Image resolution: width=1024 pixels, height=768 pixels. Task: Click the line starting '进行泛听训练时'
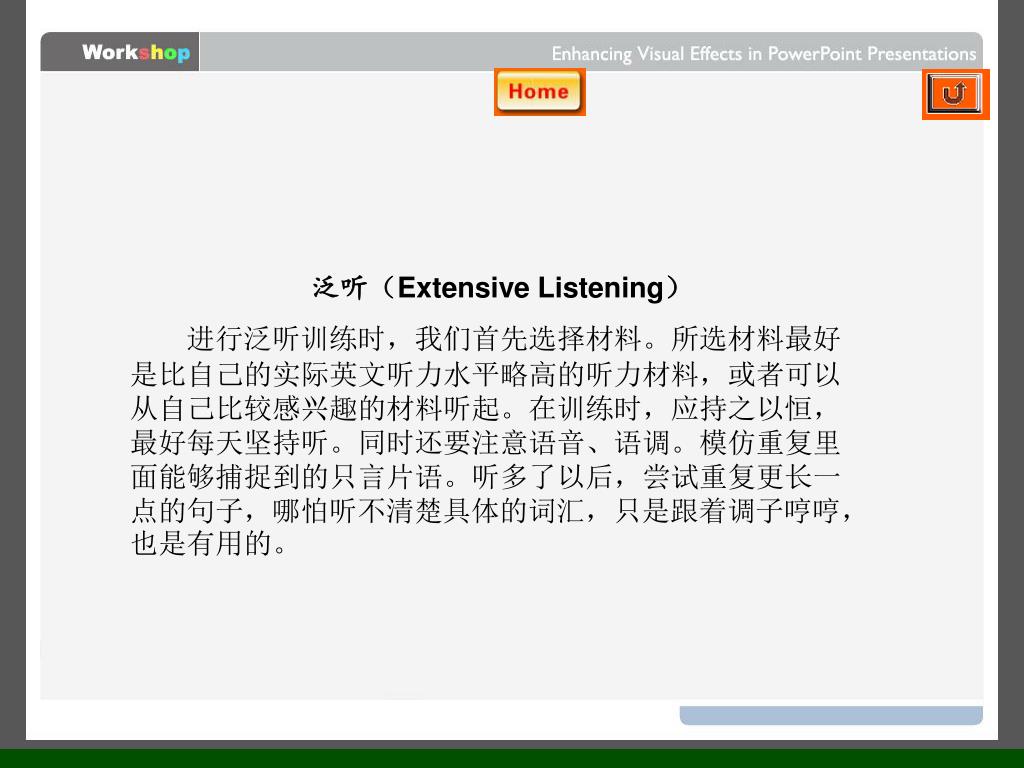coord(513,339)
